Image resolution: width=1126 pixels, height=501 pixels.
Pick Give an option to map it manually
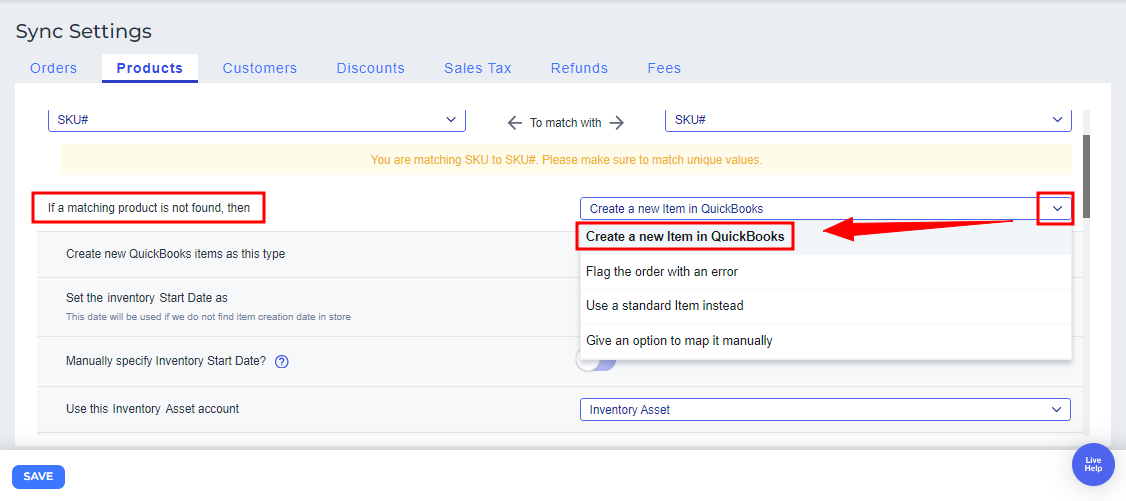[x=826, y=341]
